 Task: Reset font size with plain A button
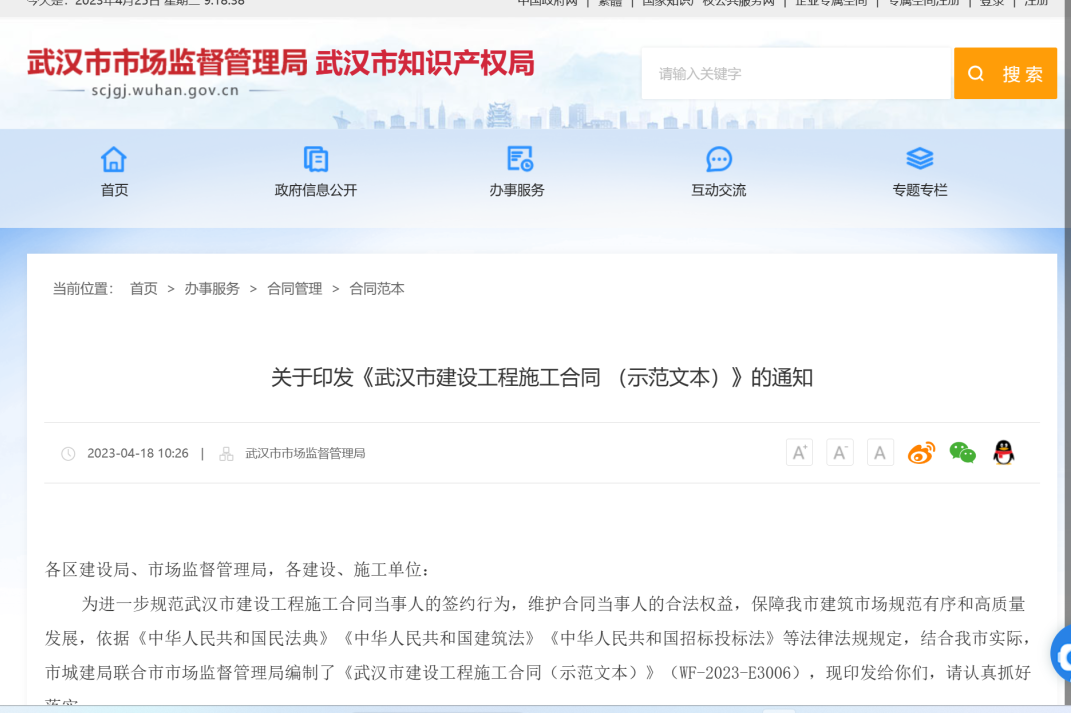pyautogui.click(x=880, y=453)
